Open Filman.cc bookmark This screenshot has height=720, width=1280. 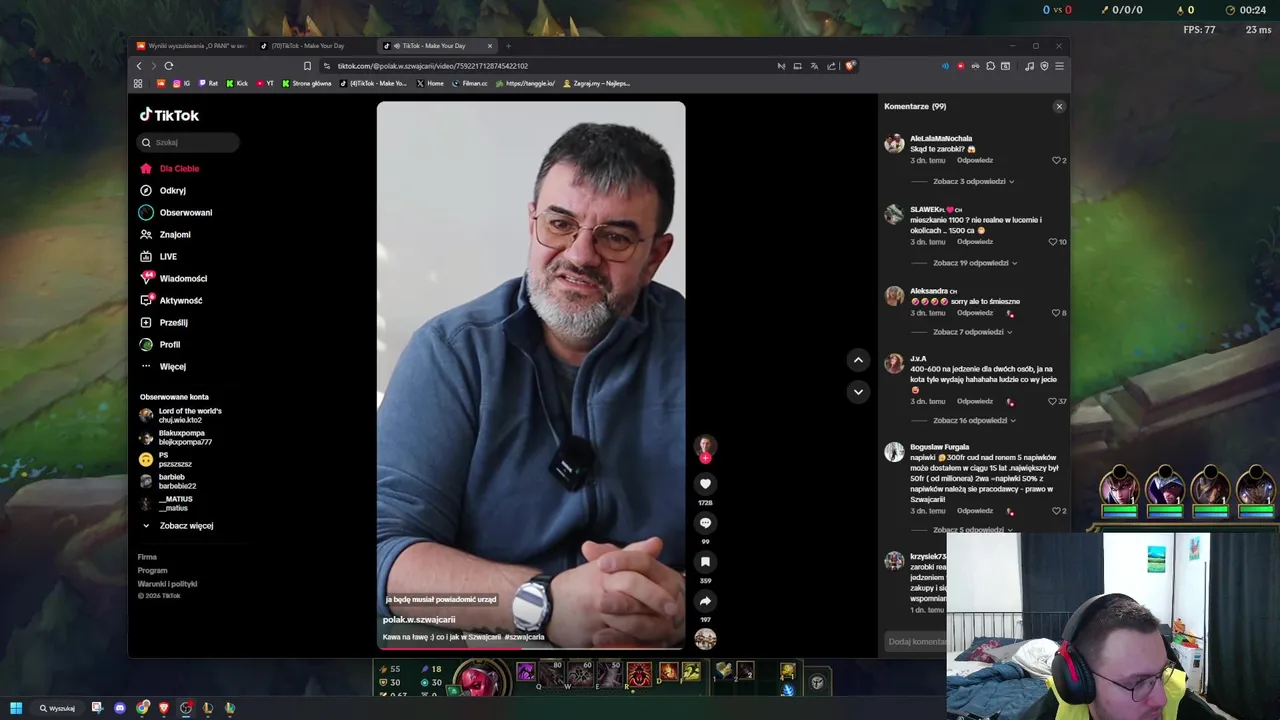point(470,83)
